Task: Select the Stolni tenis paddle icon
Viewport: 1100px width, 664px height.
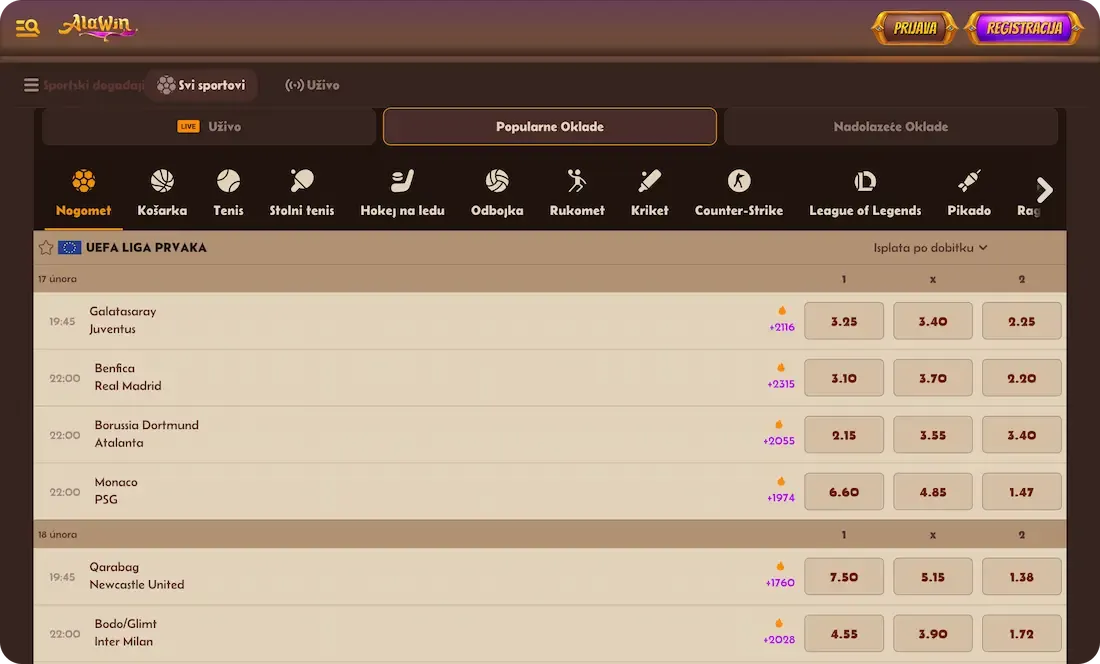Action: coord(301,180)
